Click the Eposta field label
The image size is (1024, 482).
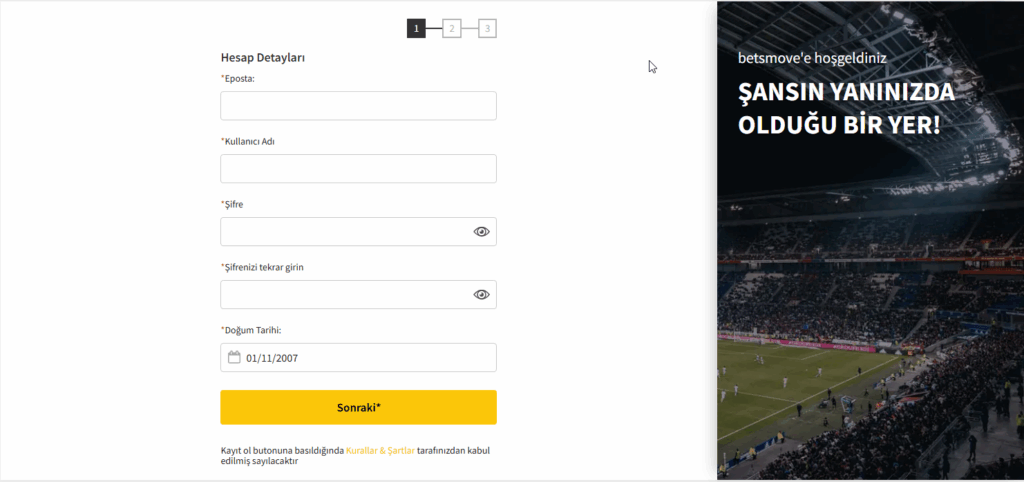click(239, 78)
